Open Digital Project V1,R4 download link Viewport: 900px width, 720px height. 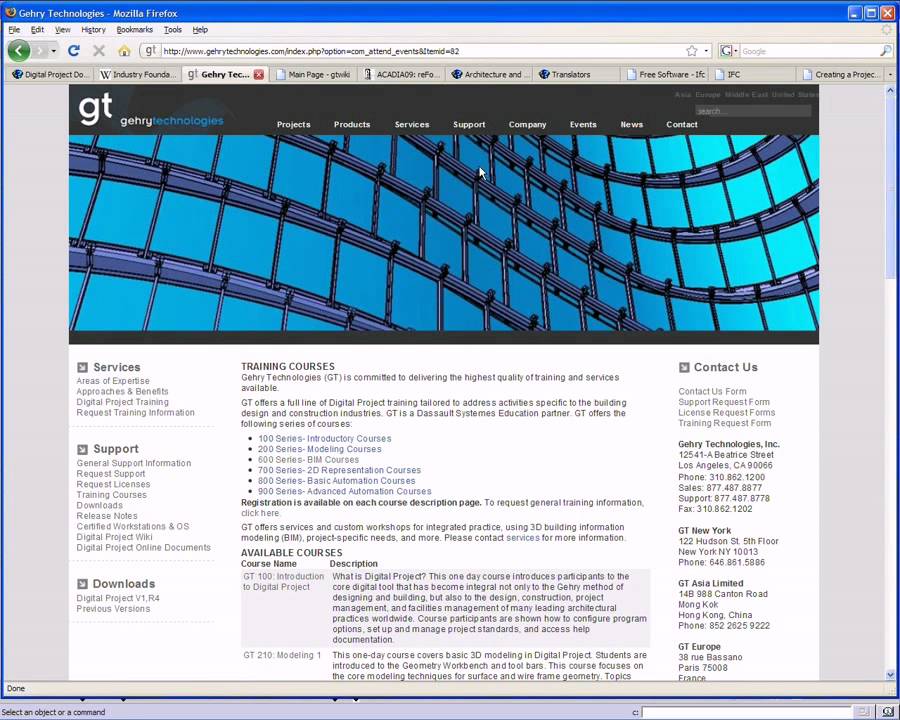coord(118,598)
